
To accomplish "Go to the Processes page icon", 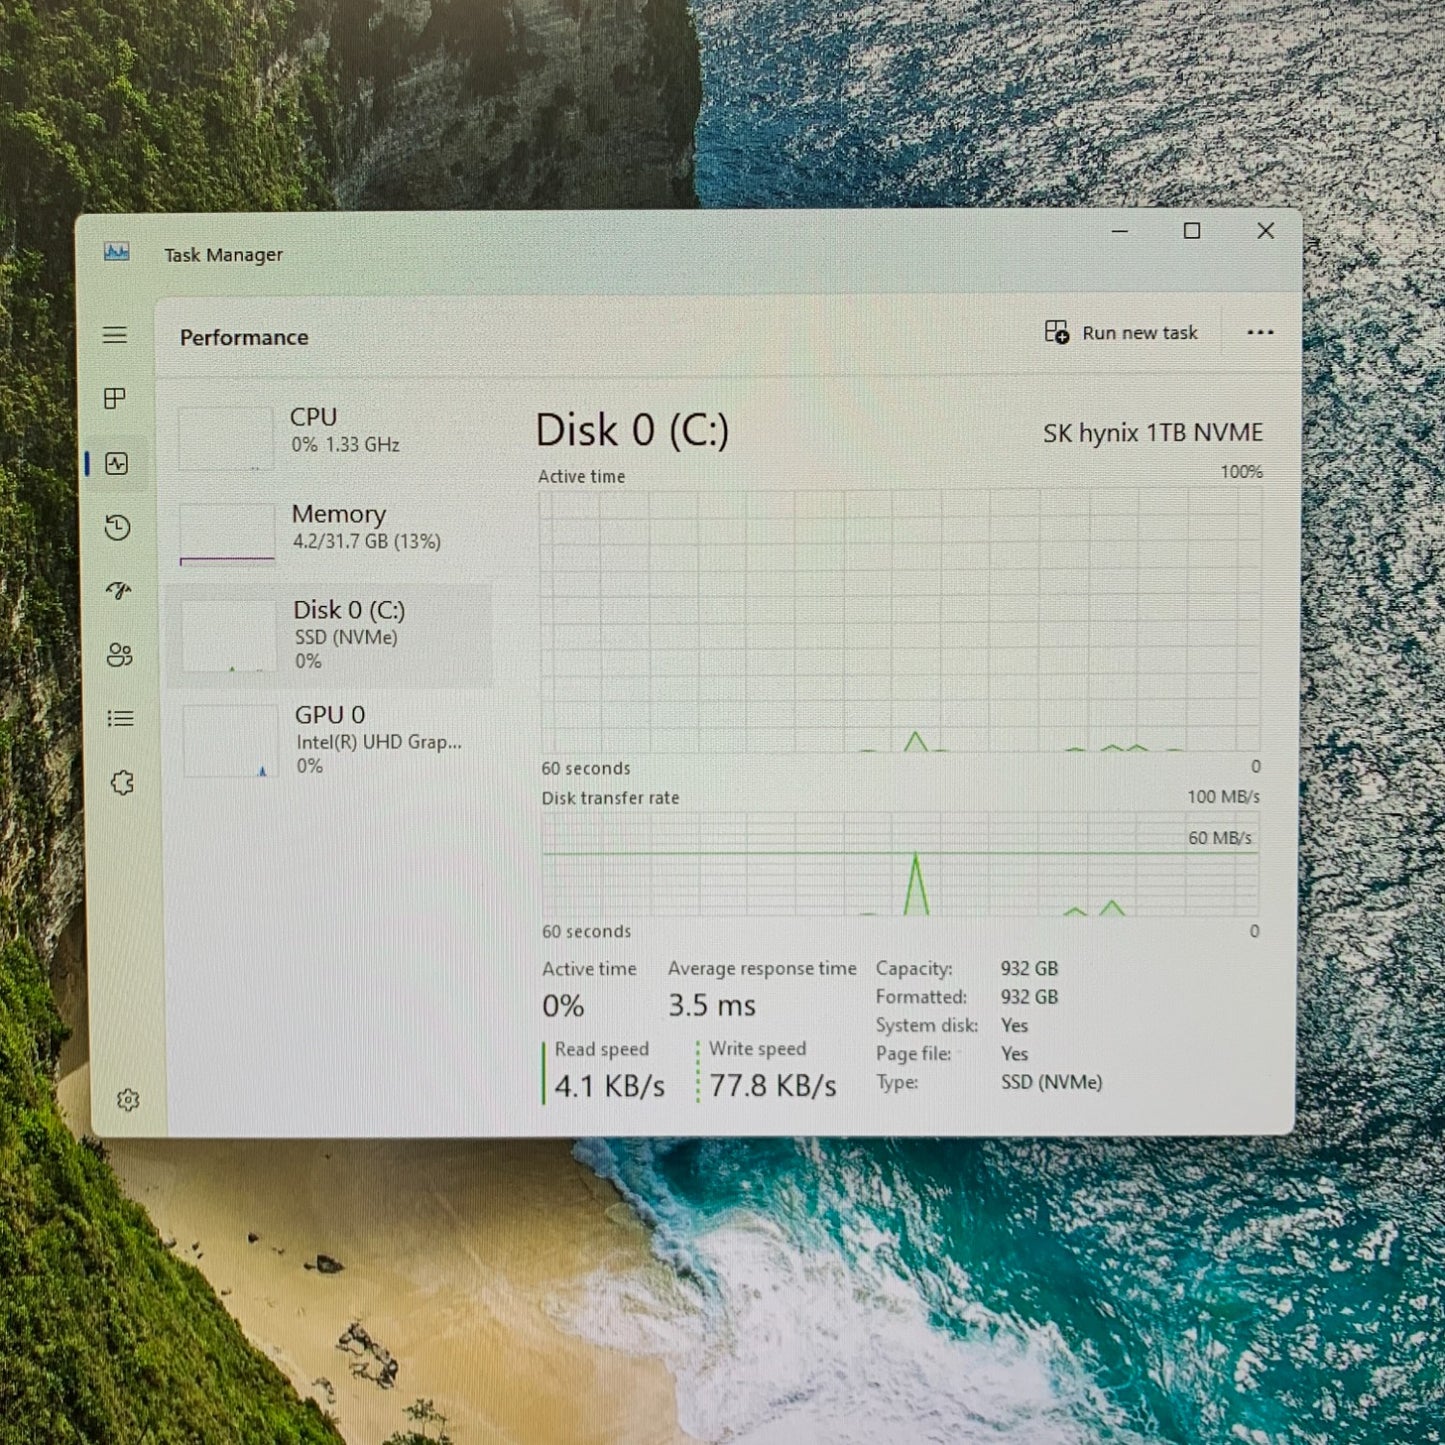I will pos(115,399).
